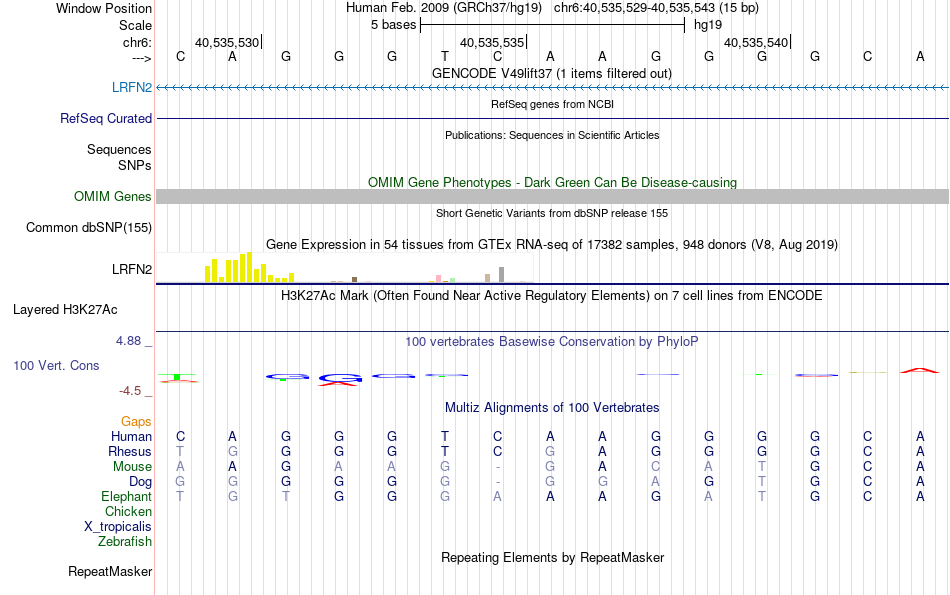Click the Window Position label
Viewport: 950px width, 595px height.
[x=104, y=8]
